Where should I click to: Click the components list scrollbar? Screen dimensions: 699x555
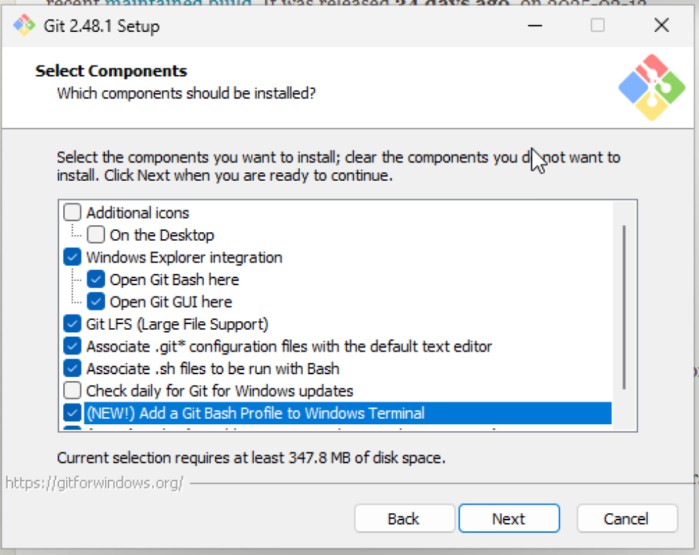[x=624, y=308]
